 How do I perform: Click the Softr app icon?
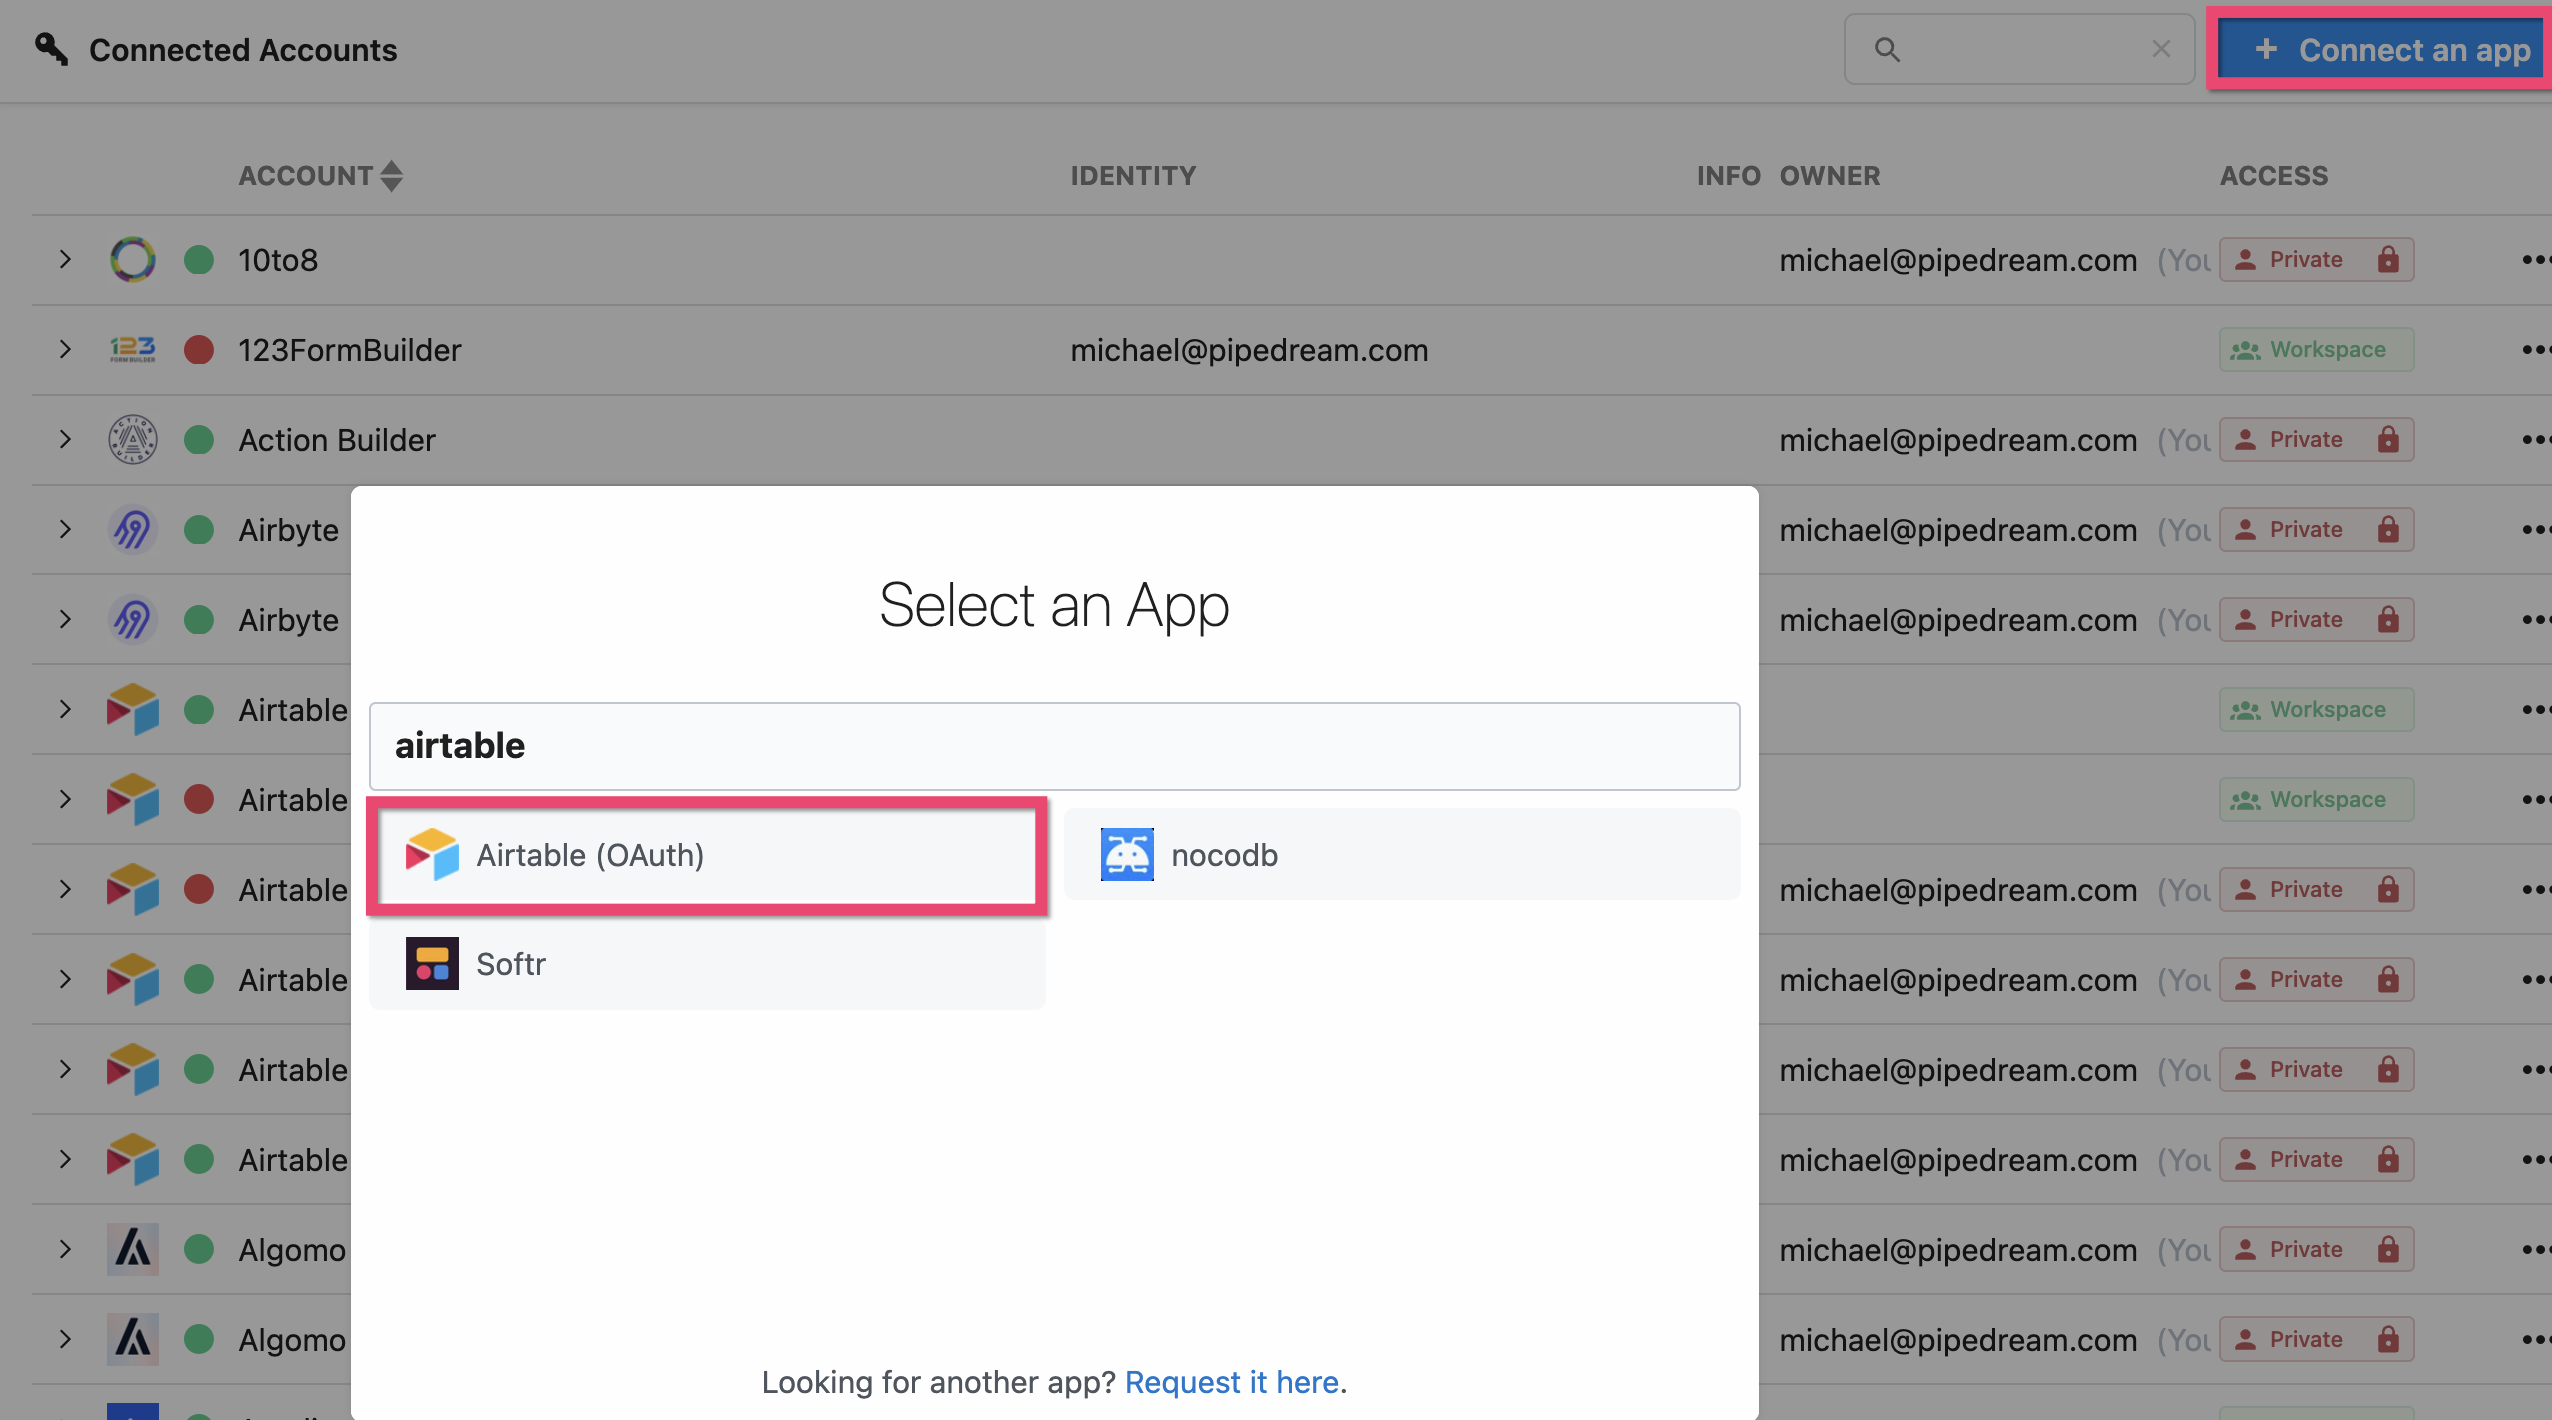click(432, 962)
